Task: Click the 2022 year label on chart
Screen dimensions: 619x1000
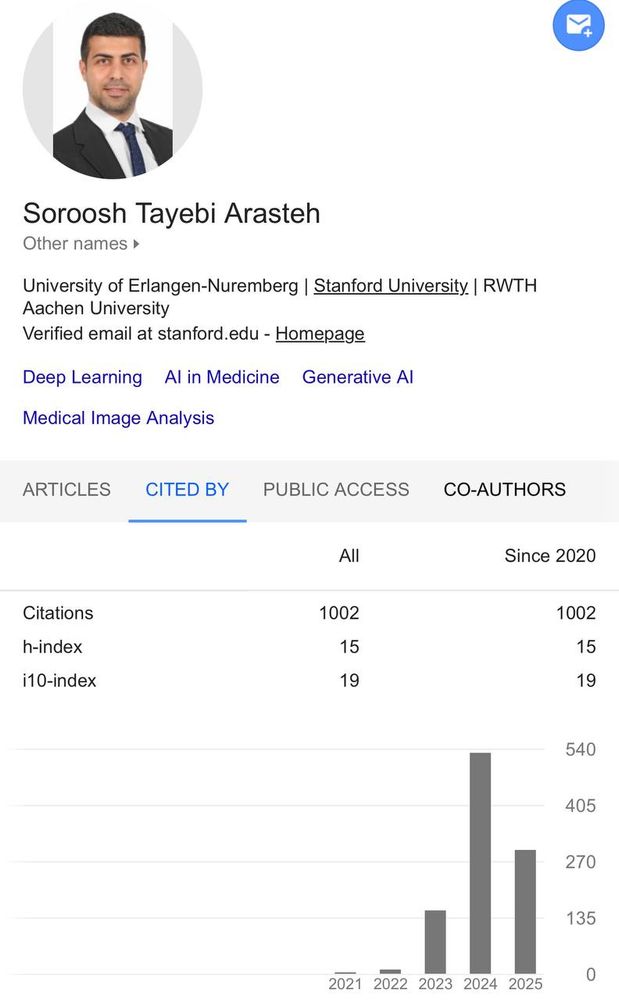Action: coord(390,984)
